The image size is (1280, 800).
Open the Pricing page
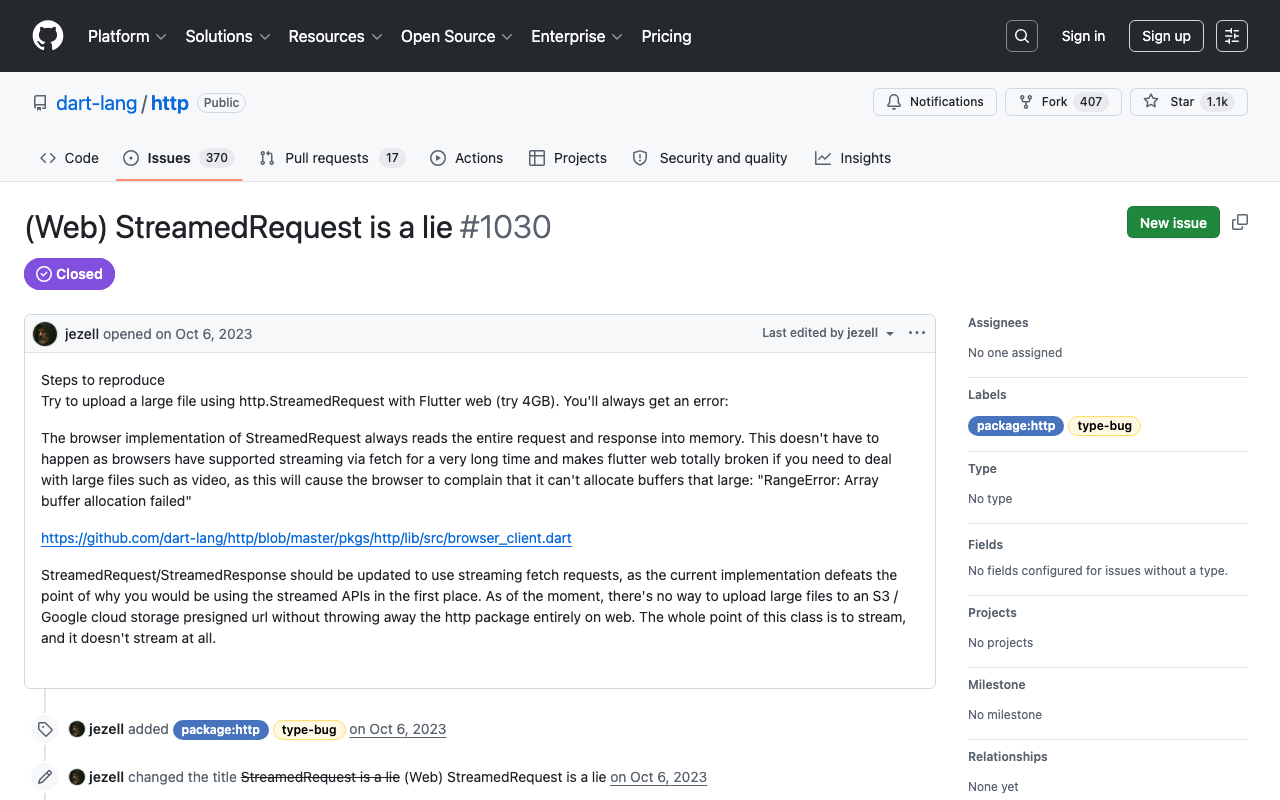click(x=666, y=36)
